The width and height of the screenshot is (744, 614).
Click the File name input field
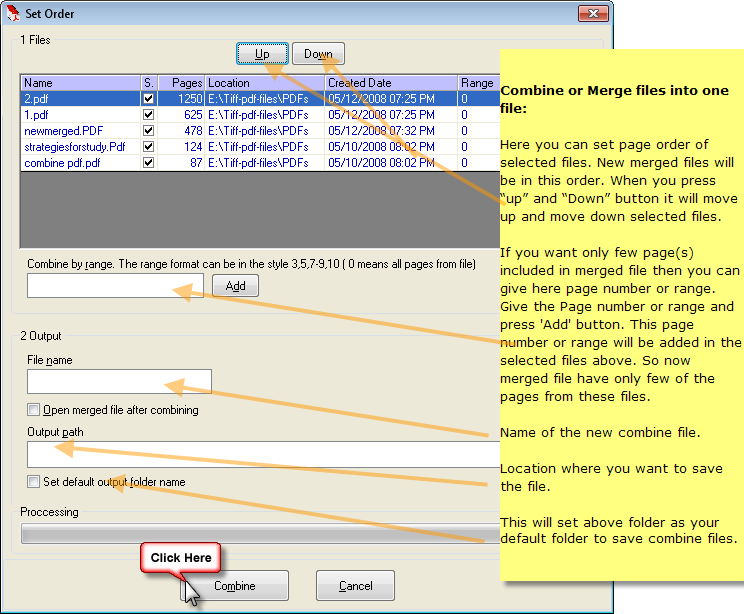click(x=119, y=381)
